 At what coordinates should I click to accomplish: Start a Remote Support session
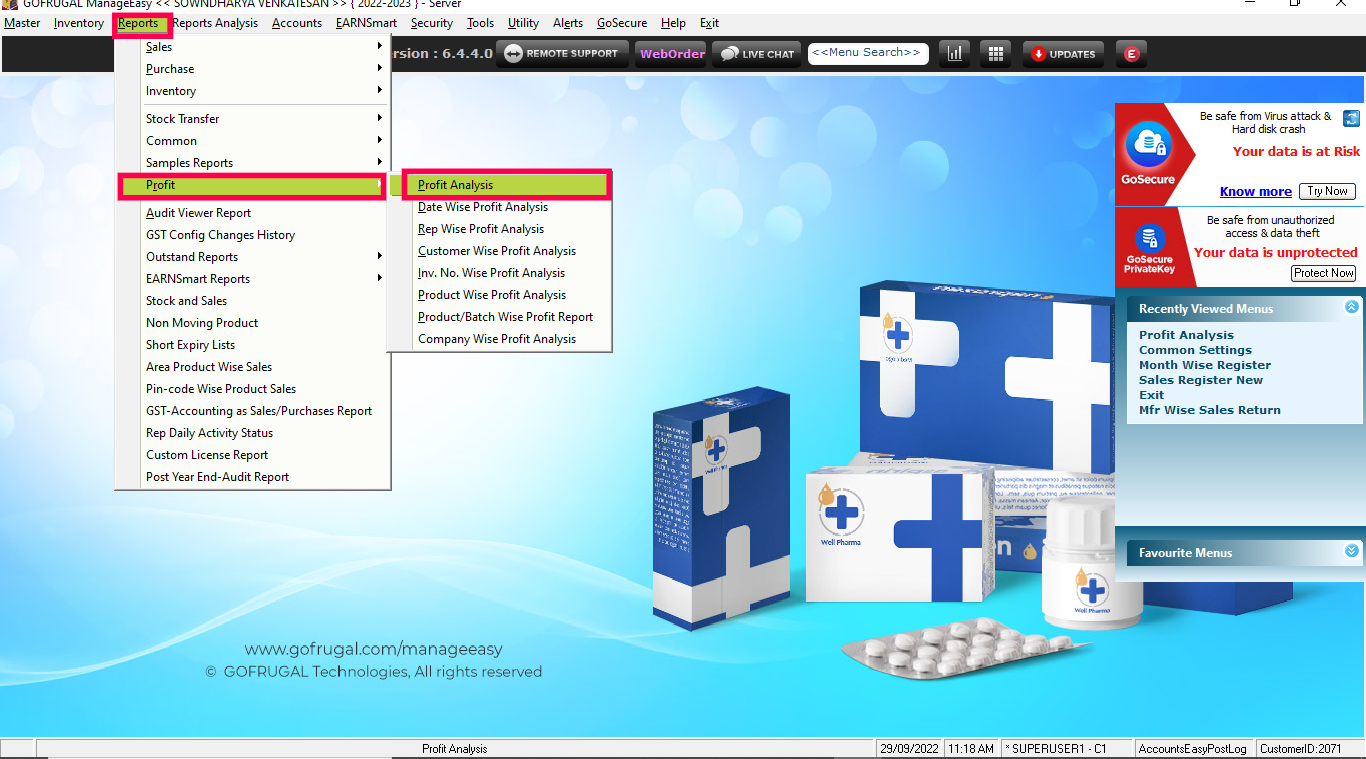[x=562, y=54]
